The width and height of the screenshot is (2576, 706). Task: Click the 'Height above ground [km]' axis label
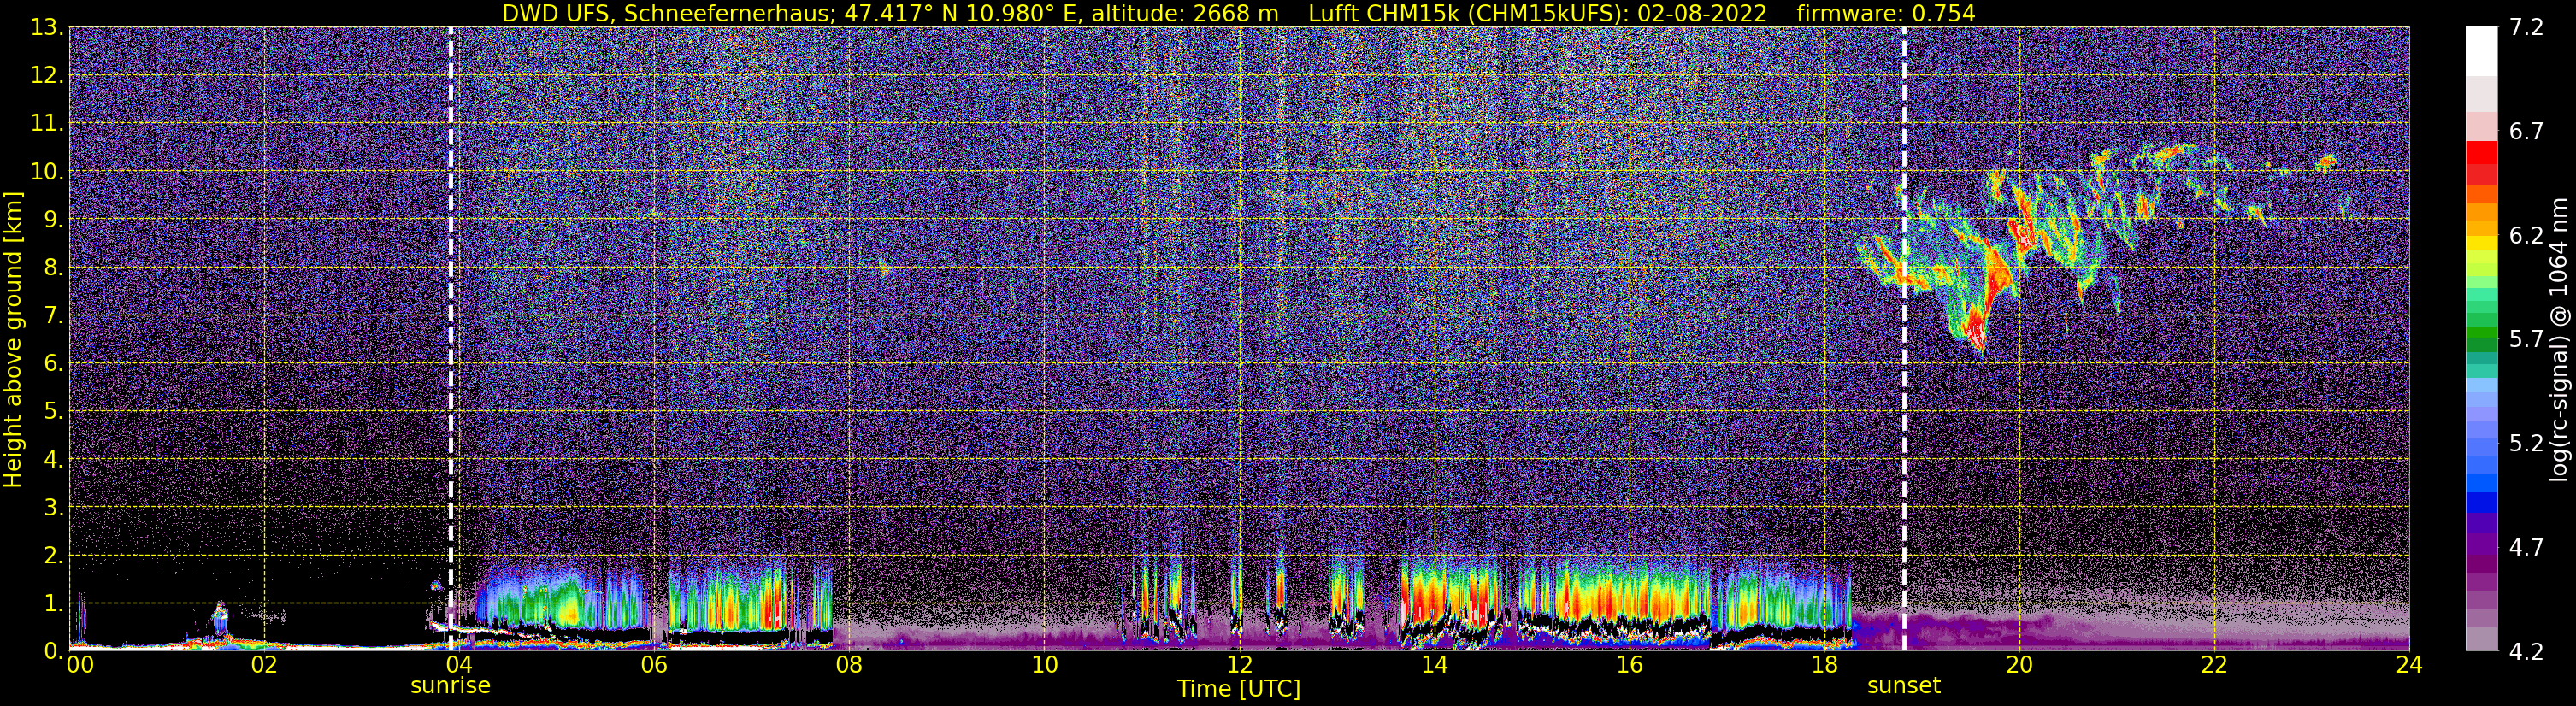coord(13,339)
